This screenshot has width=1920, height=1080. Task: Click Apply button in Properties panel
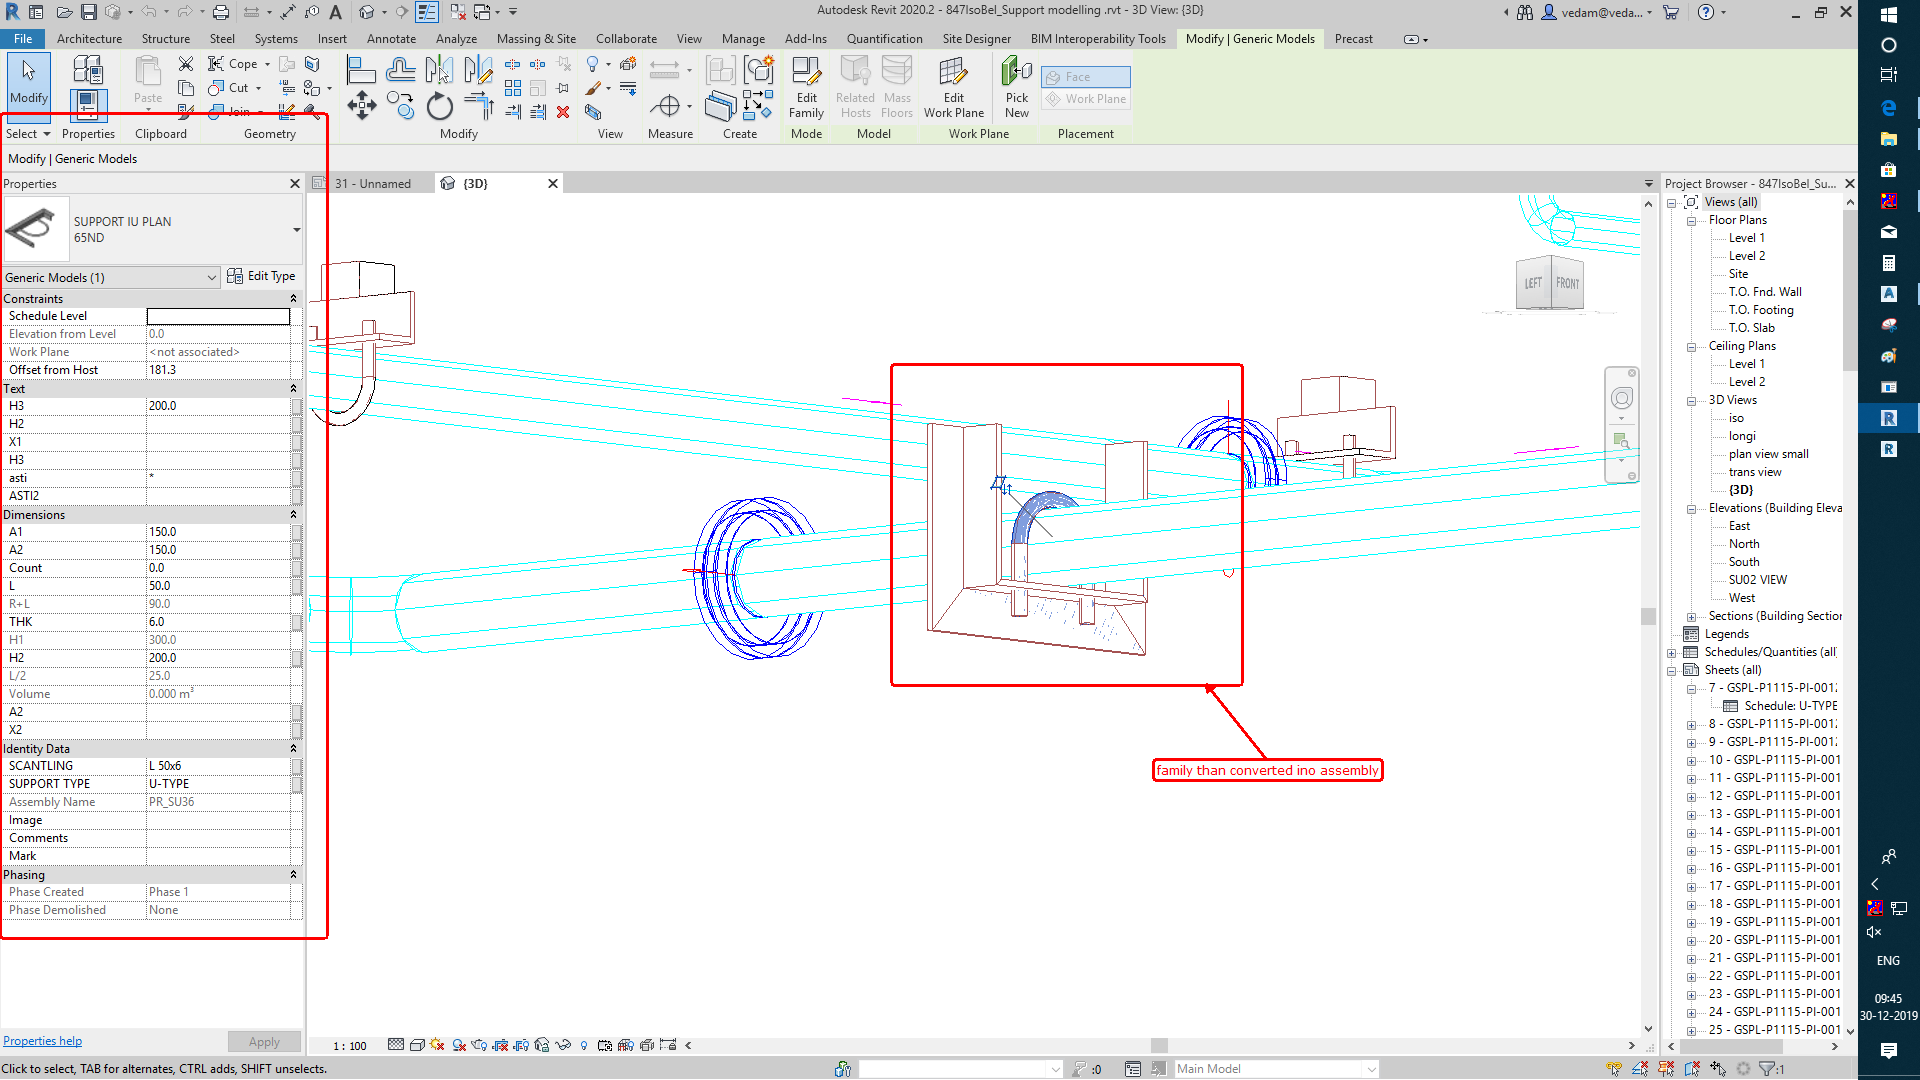point(262,1040)
